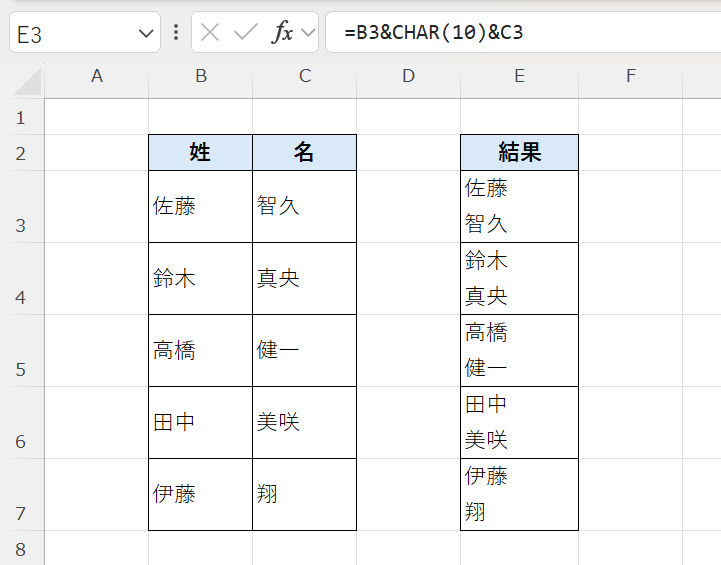Click the 結果 header cell
721x565 pixels.
(x=519, y=152)
